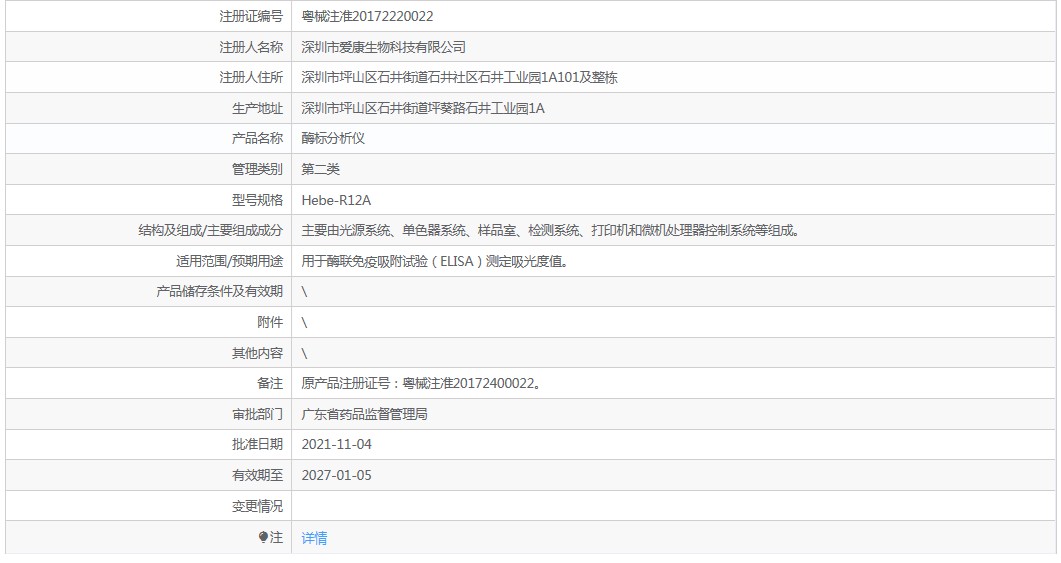Select the registrant address ending 1A101及整栋

pyautogui.click(x=459, y=78)
